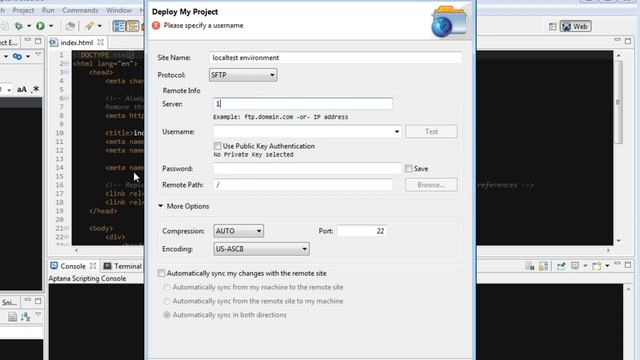The height and width of the screenshot is (360, 640).
Task: Click the pin console icon
Action: [561, 266]
